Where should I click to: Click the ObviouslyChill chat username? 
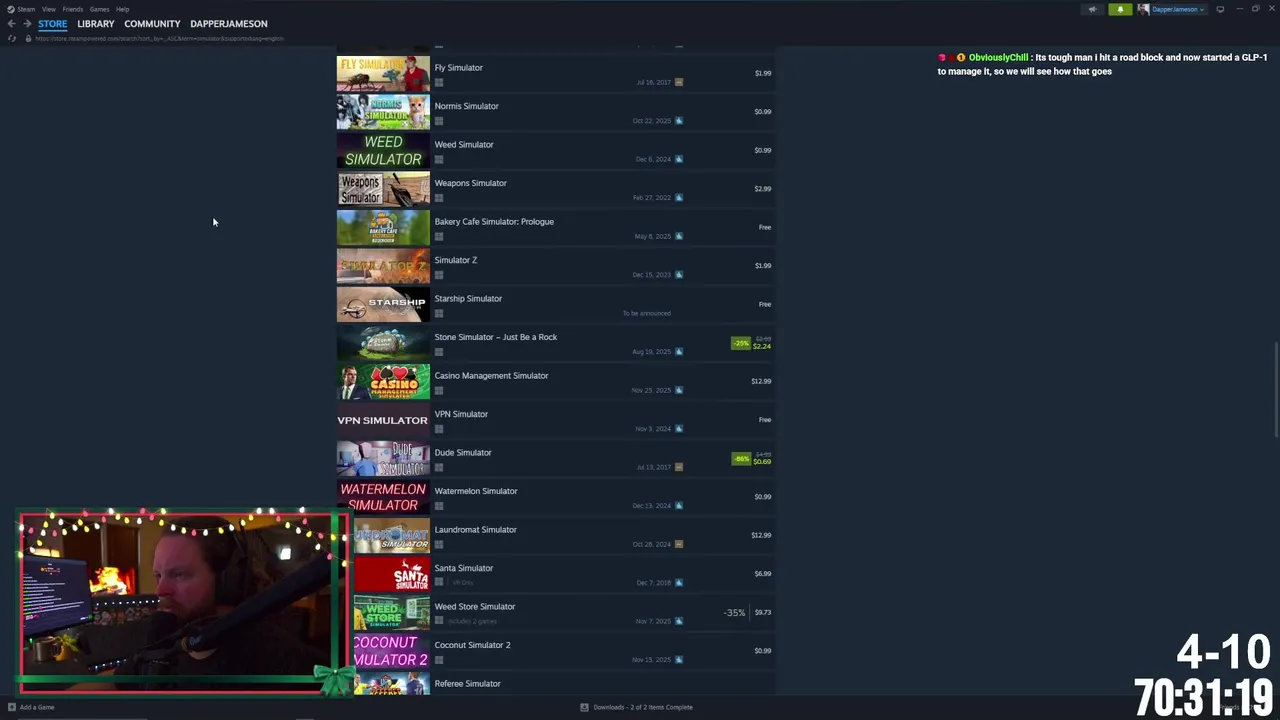pyautogui.click(x=998, y=58)
